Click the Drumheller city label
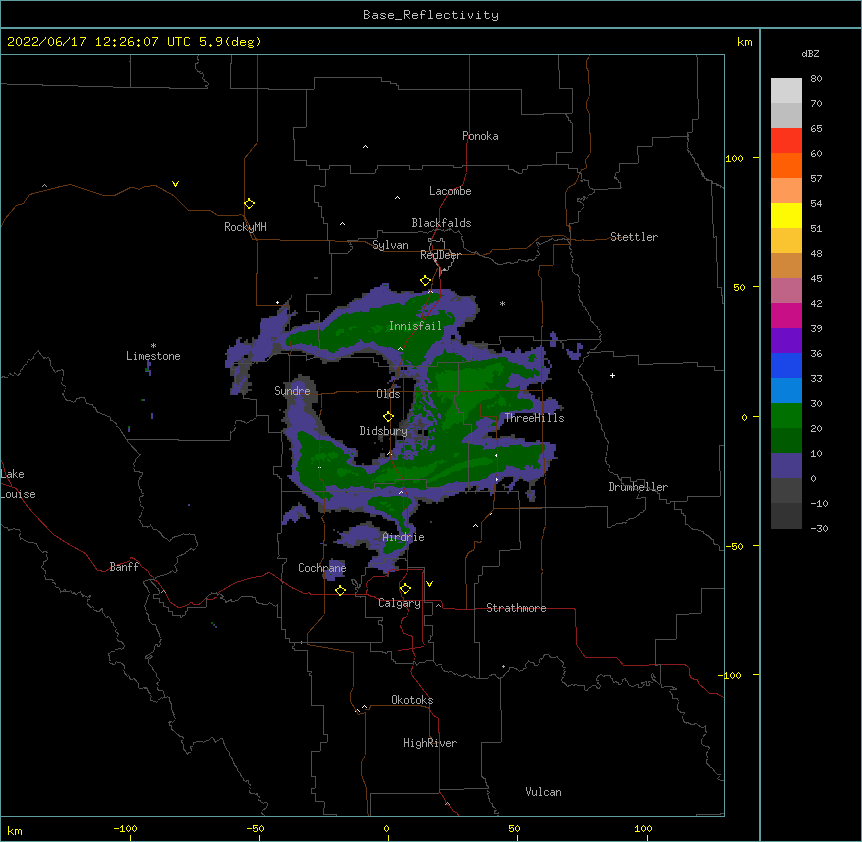Viewport: 862px width, 842px height. point(638,487)
